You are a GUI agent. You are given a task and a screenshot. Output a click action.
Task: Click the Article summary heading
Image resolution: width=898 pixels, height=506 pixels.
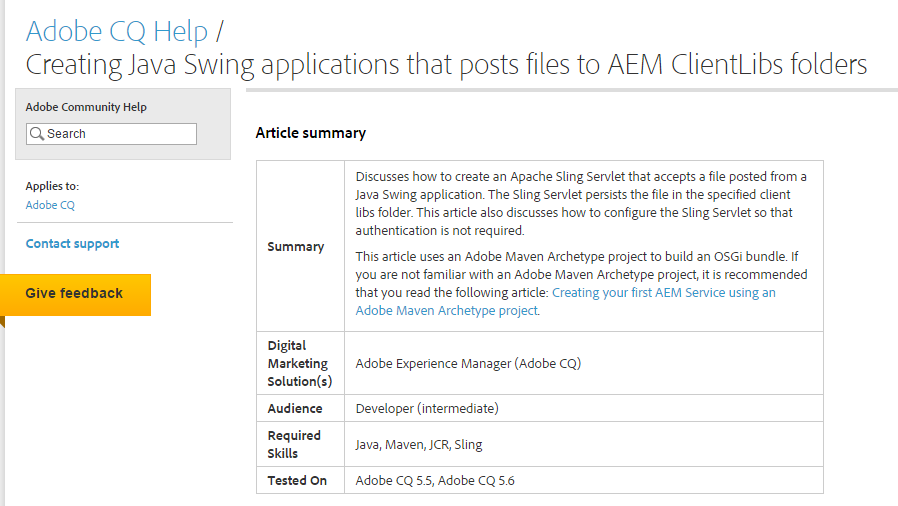pos(310,133)
